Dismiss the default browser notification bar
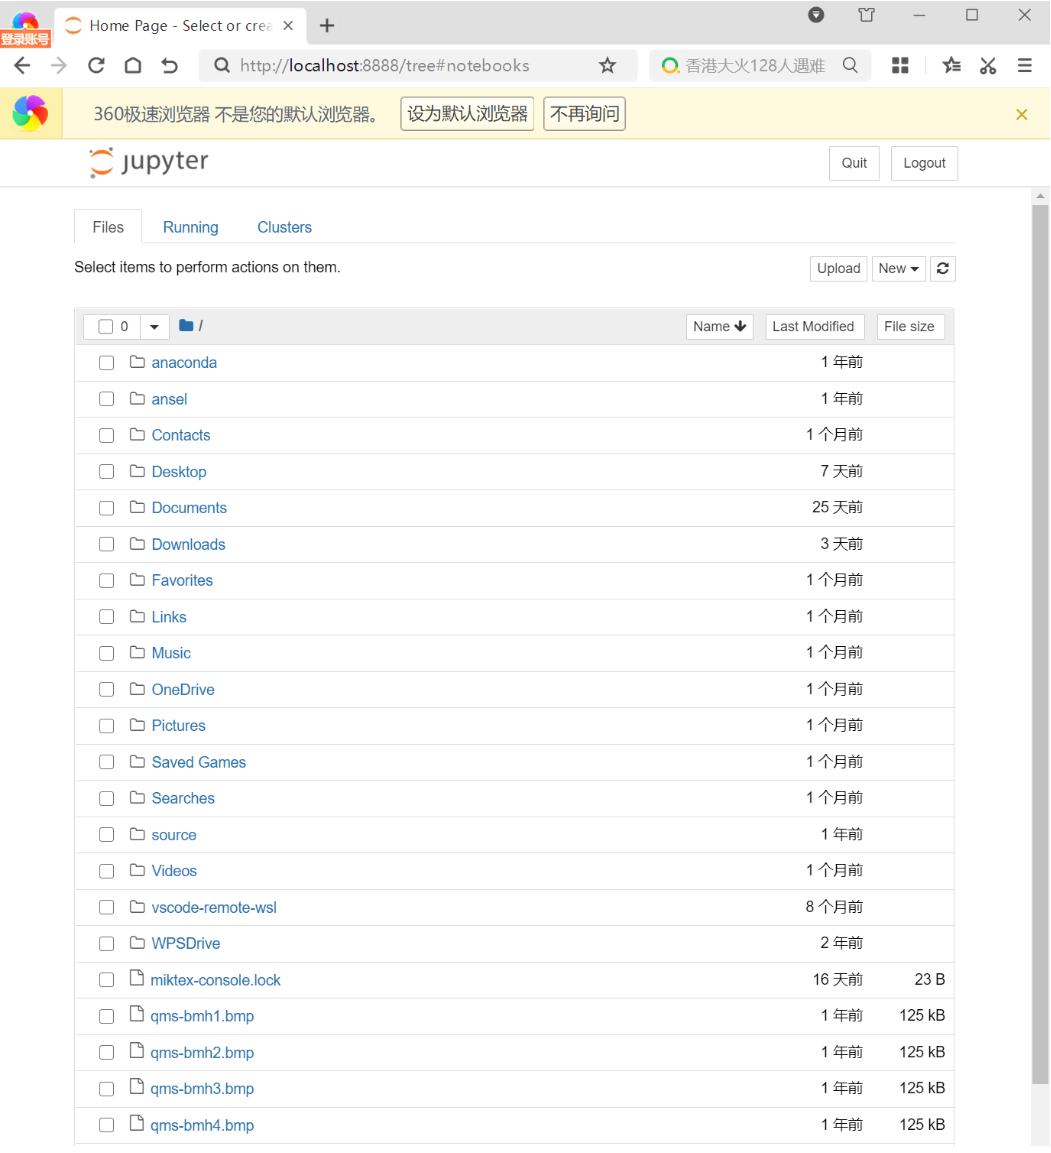The height and width of the screenshot is (1153, 1051). (1022, 115)
